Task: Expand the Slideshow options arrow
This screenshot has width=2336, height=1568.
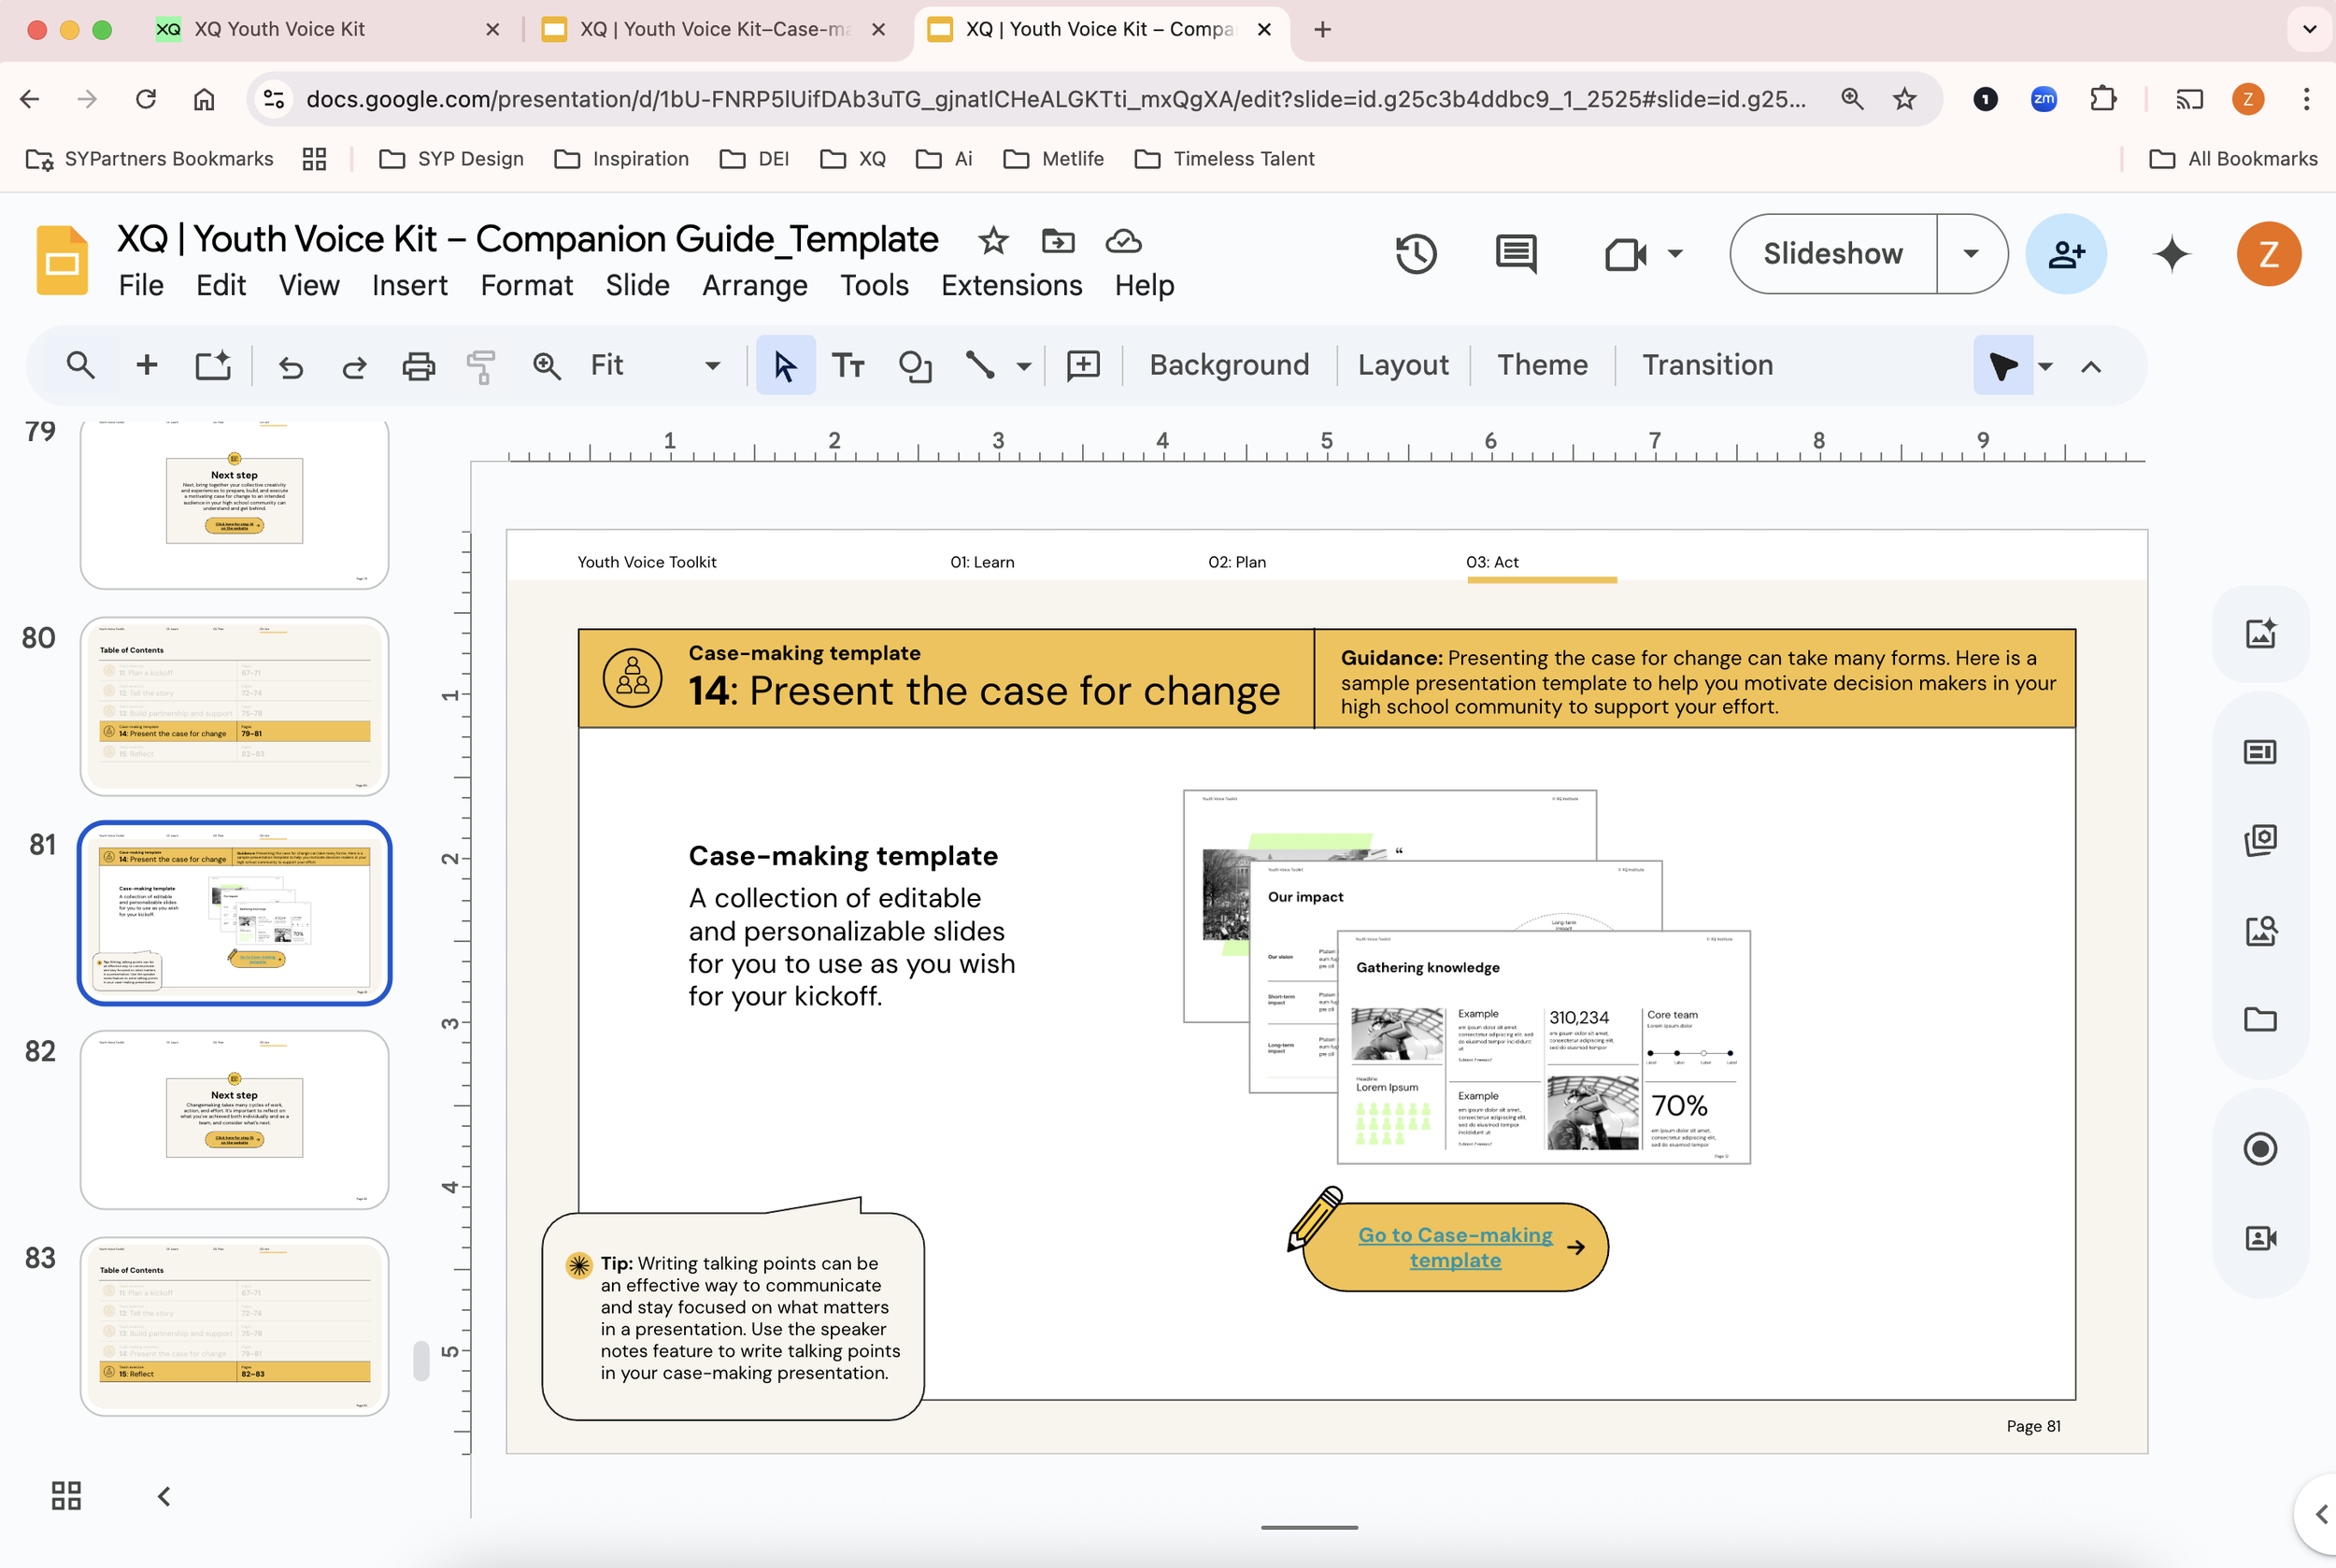Action: (1970, 254)
